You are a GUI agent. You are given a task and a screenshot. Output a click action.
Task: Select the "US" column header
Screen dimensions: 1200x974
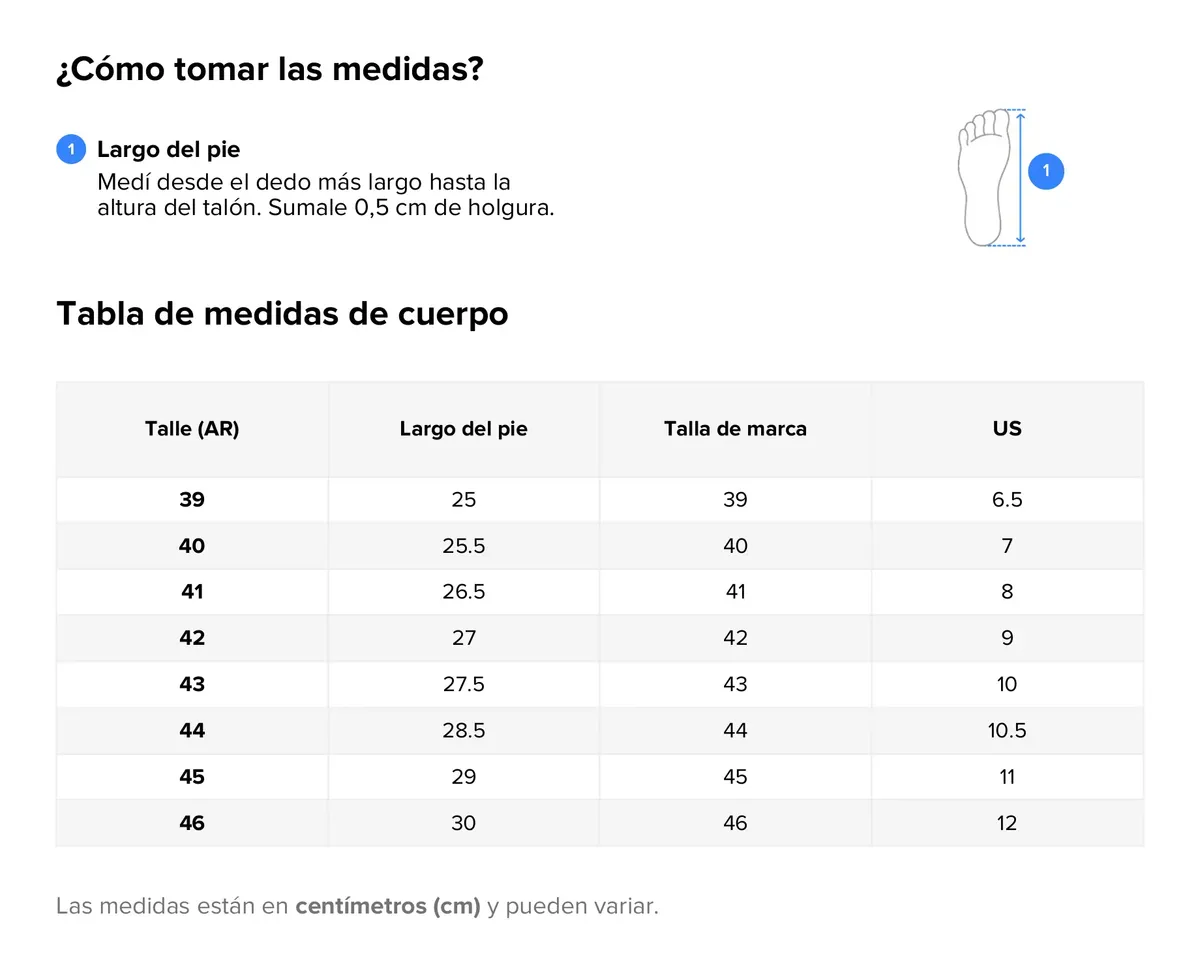point(1007,429)
